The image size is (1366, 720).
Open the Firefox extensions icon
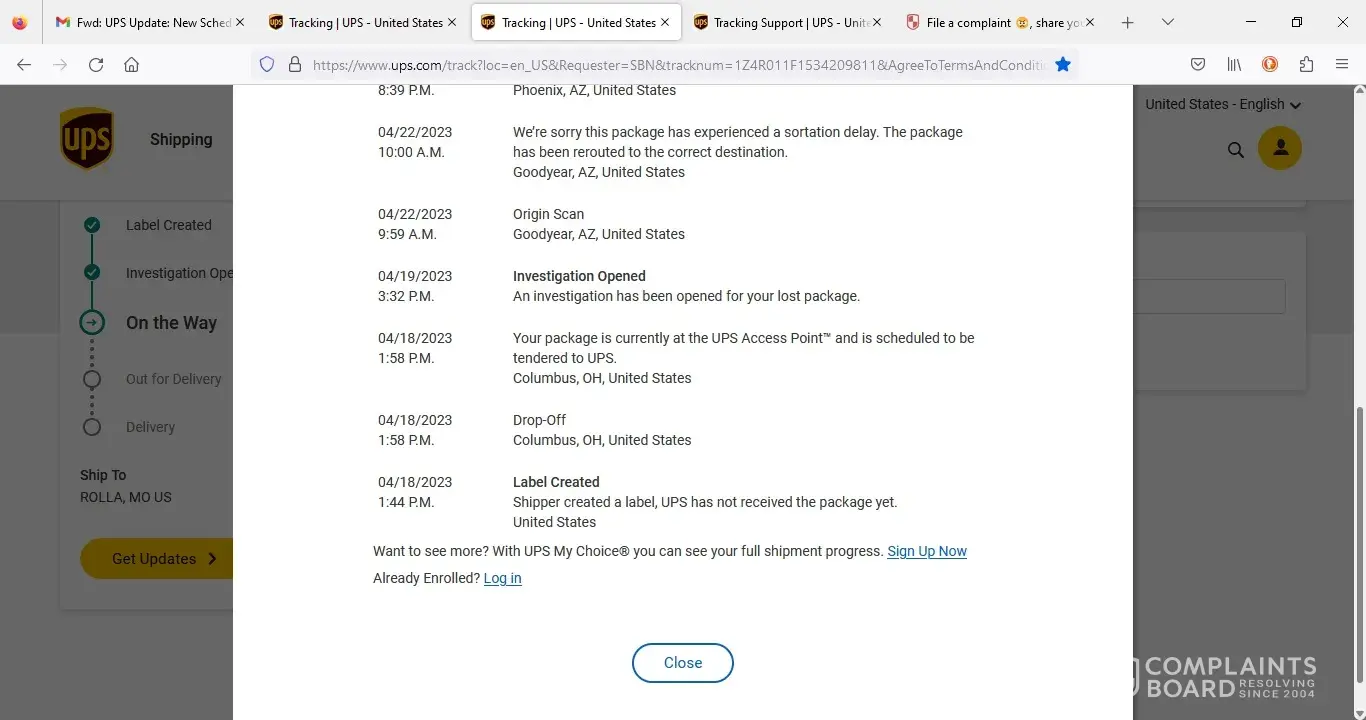click(1306, 64)
